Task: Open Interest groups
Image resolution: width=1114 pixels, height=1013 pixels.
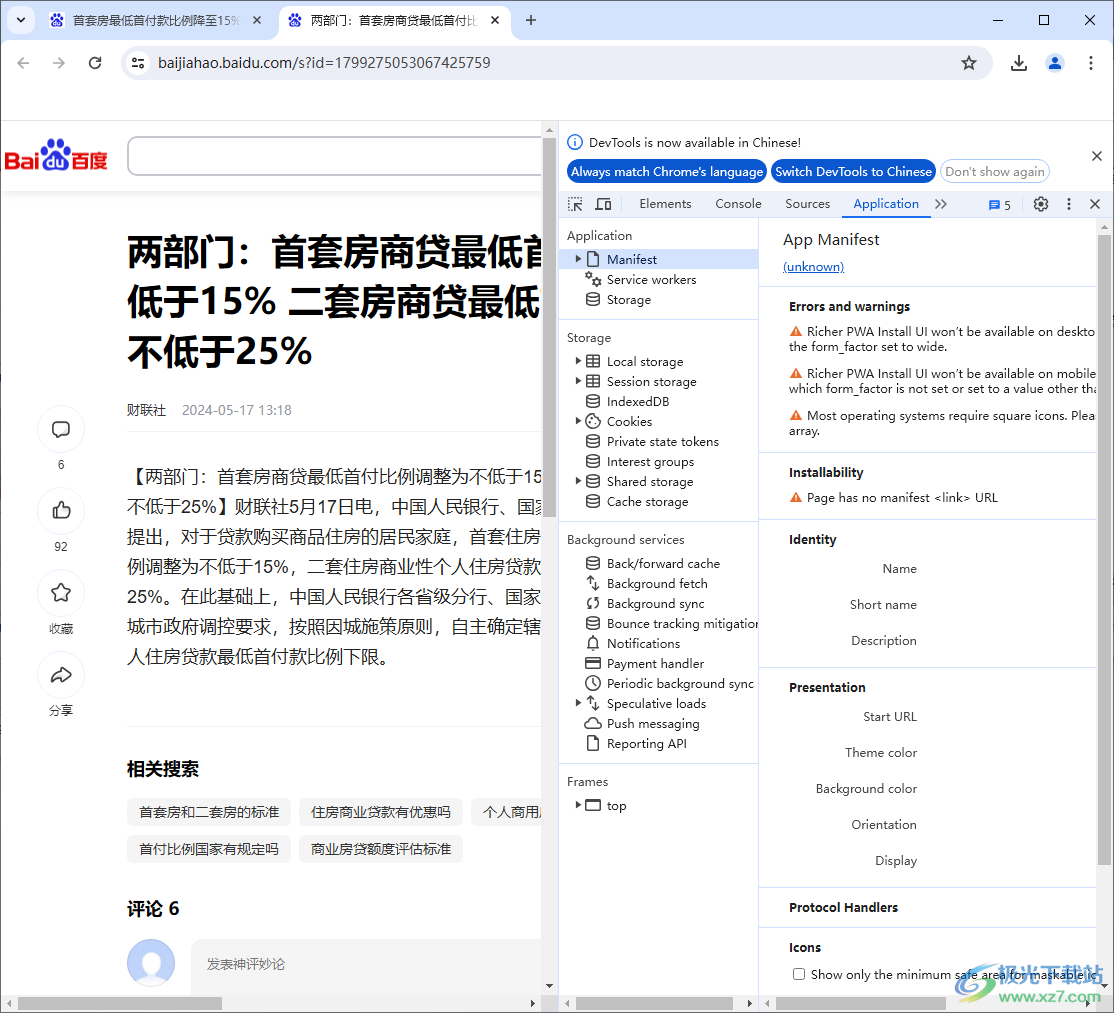Action: [x=649, y=462]
